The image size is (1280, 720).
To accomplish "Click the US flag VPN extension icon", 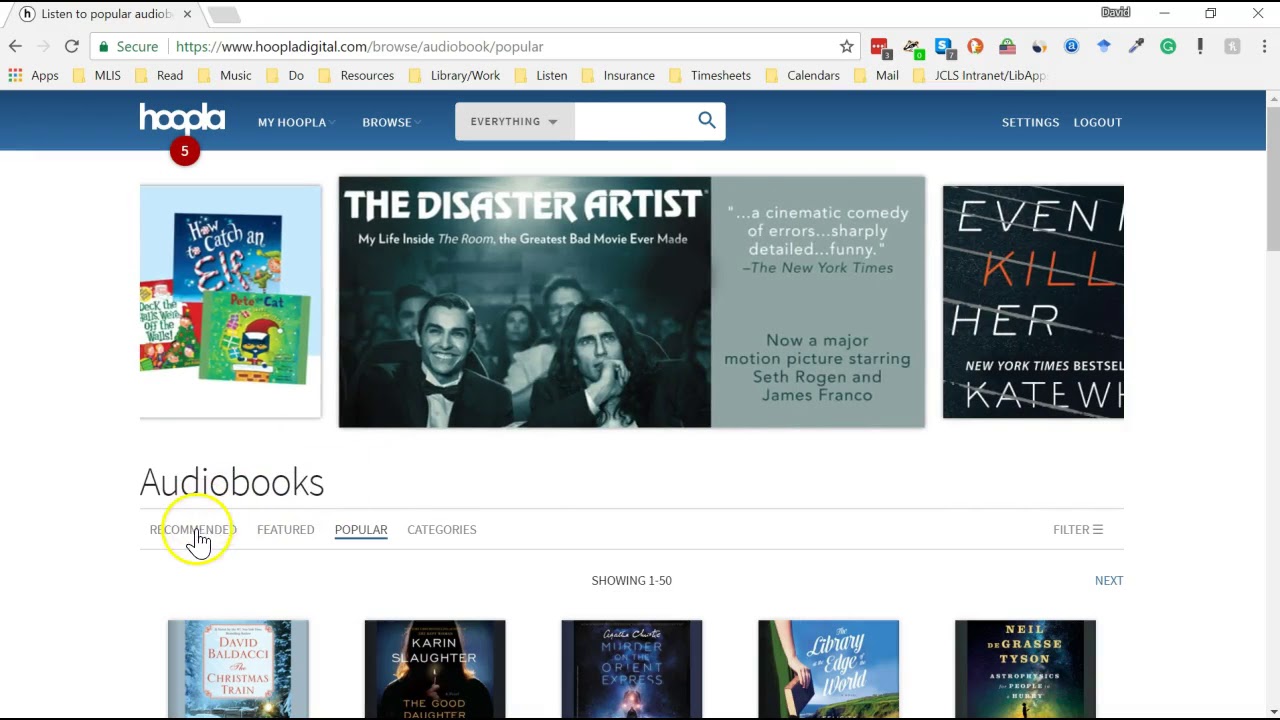I will pyautogui.click(x=1007, y=46).
